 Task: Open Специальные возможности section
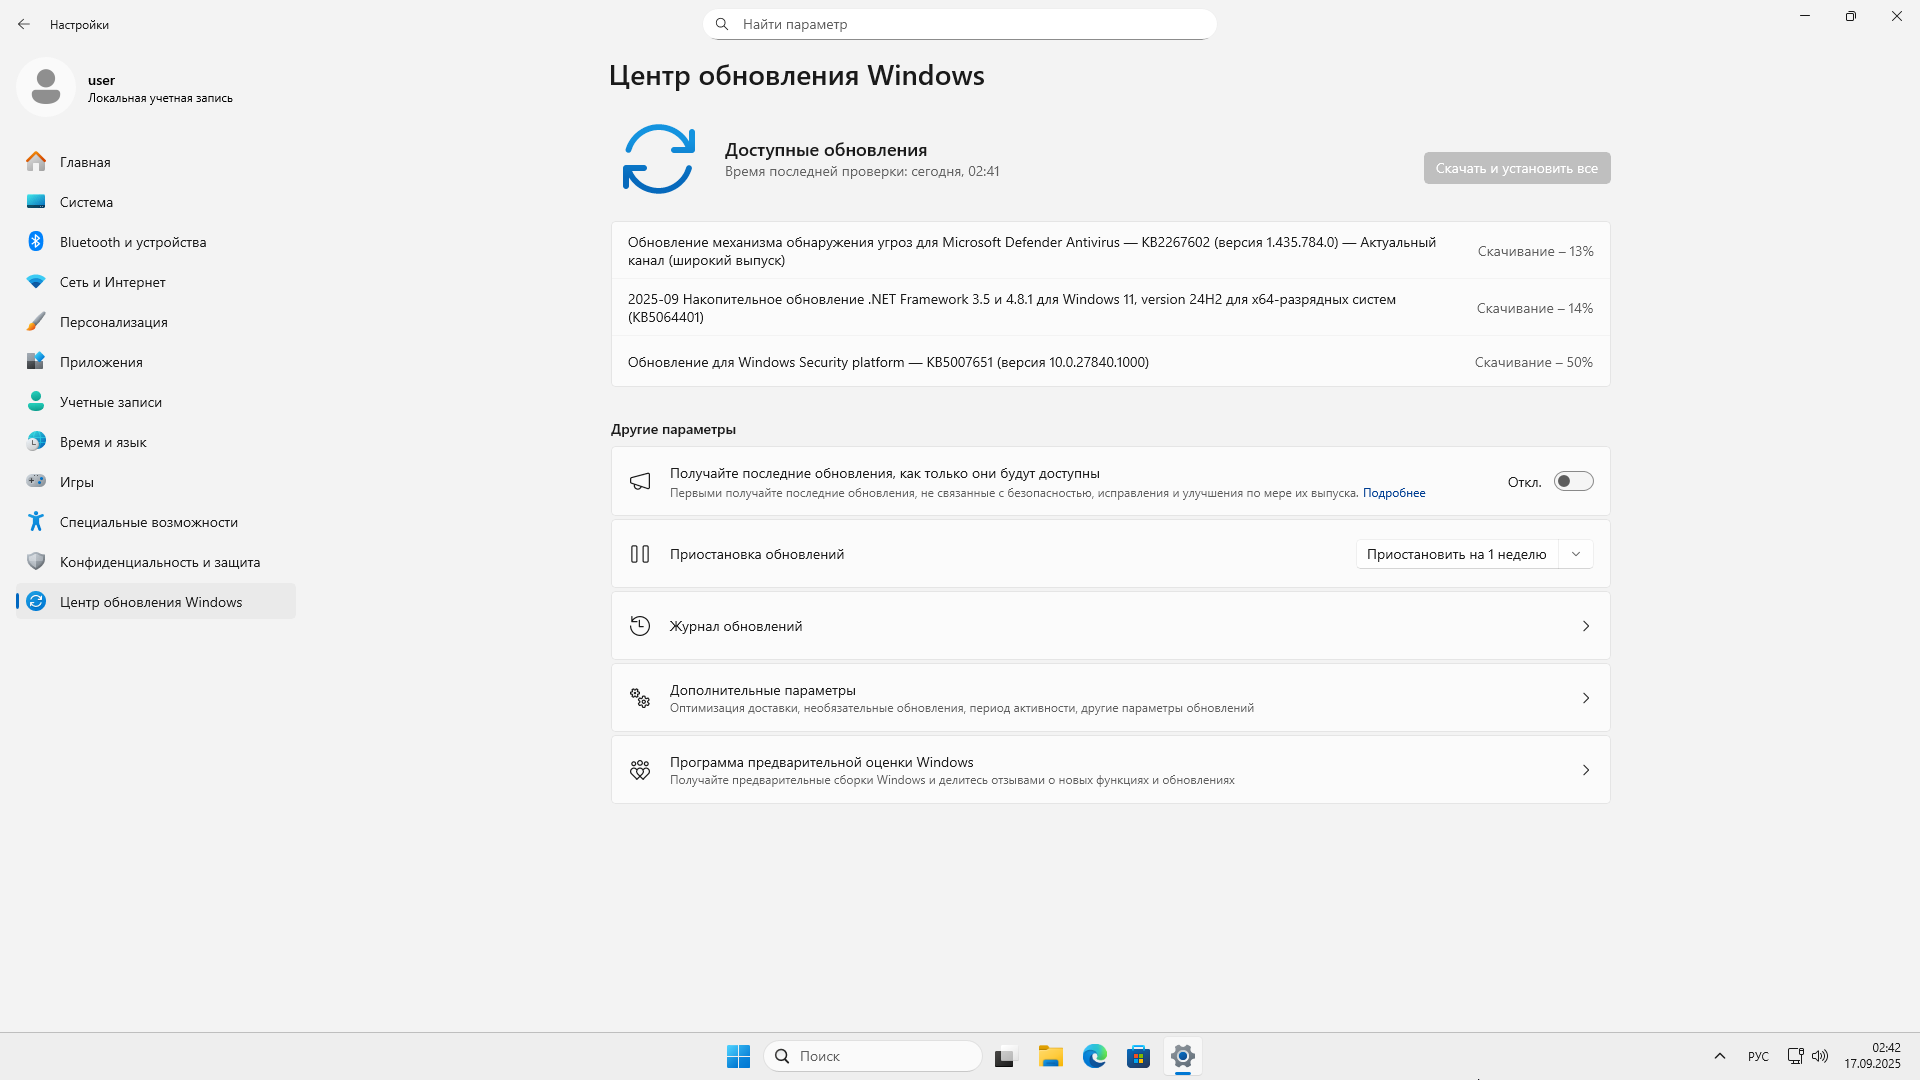pyautogui.click(x=156, y=521)
